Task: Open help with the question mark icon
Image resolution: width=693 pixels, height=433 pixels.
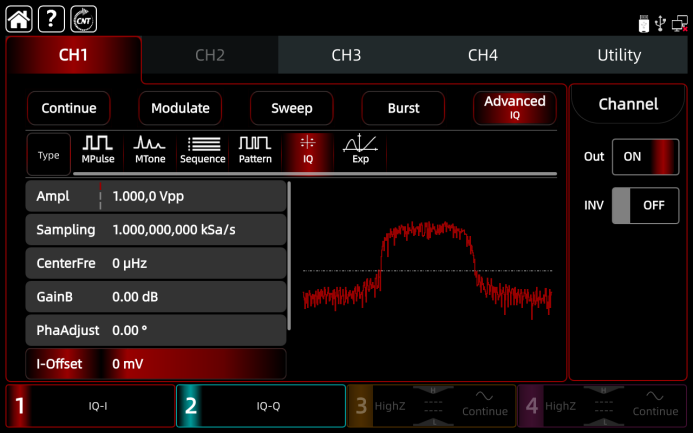Action: point(51,17)
